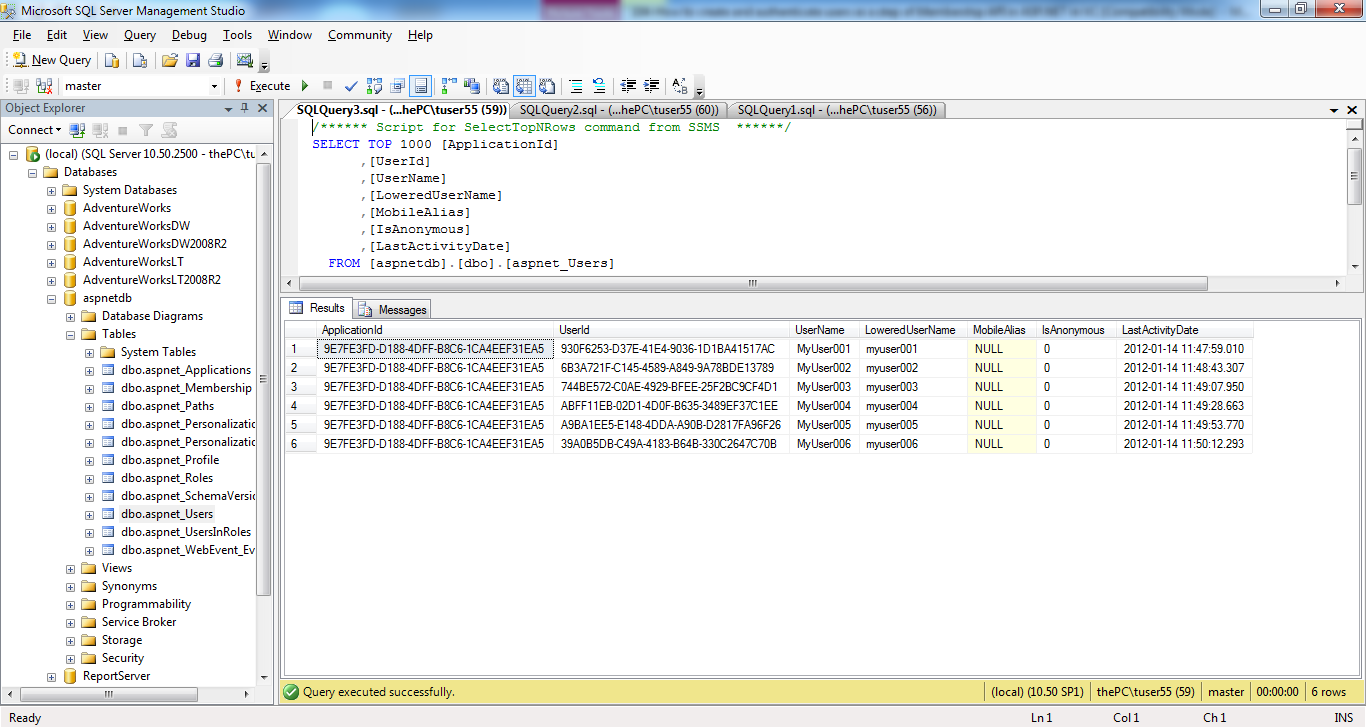Open the Query menu
The image size is (1366, 728).
point(140,35)
